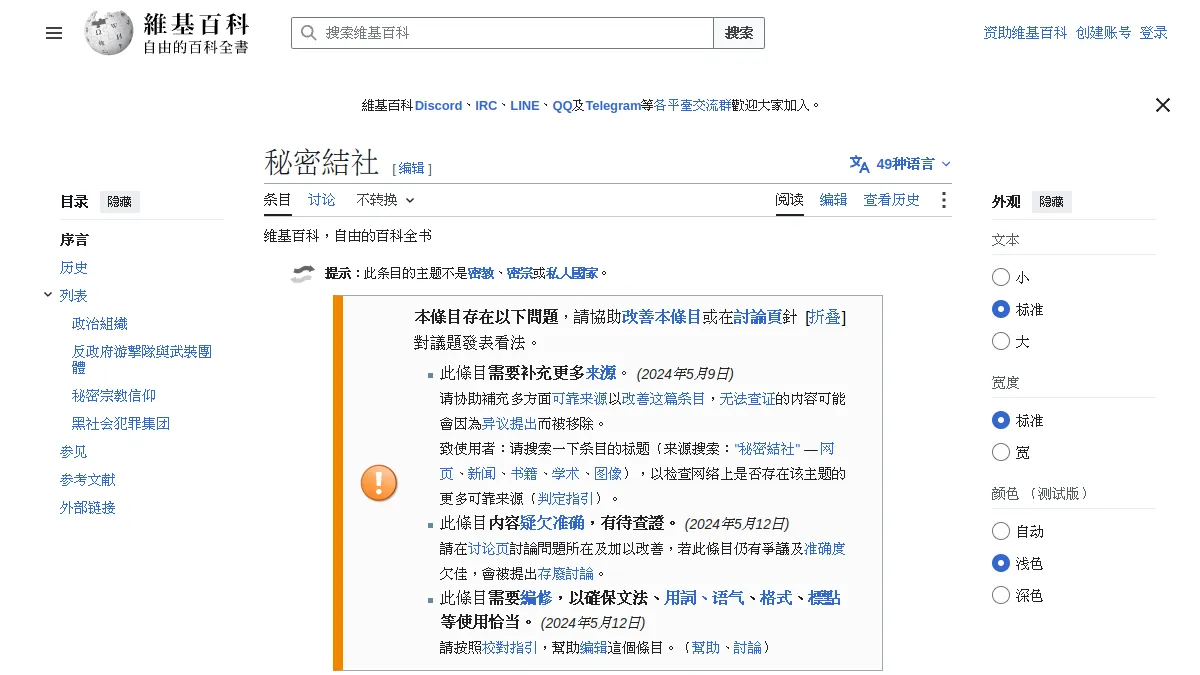Go to 反政府游擊隊與武裝團體 in contents
The image size is (1200, 675).
[x=142, y=360]
